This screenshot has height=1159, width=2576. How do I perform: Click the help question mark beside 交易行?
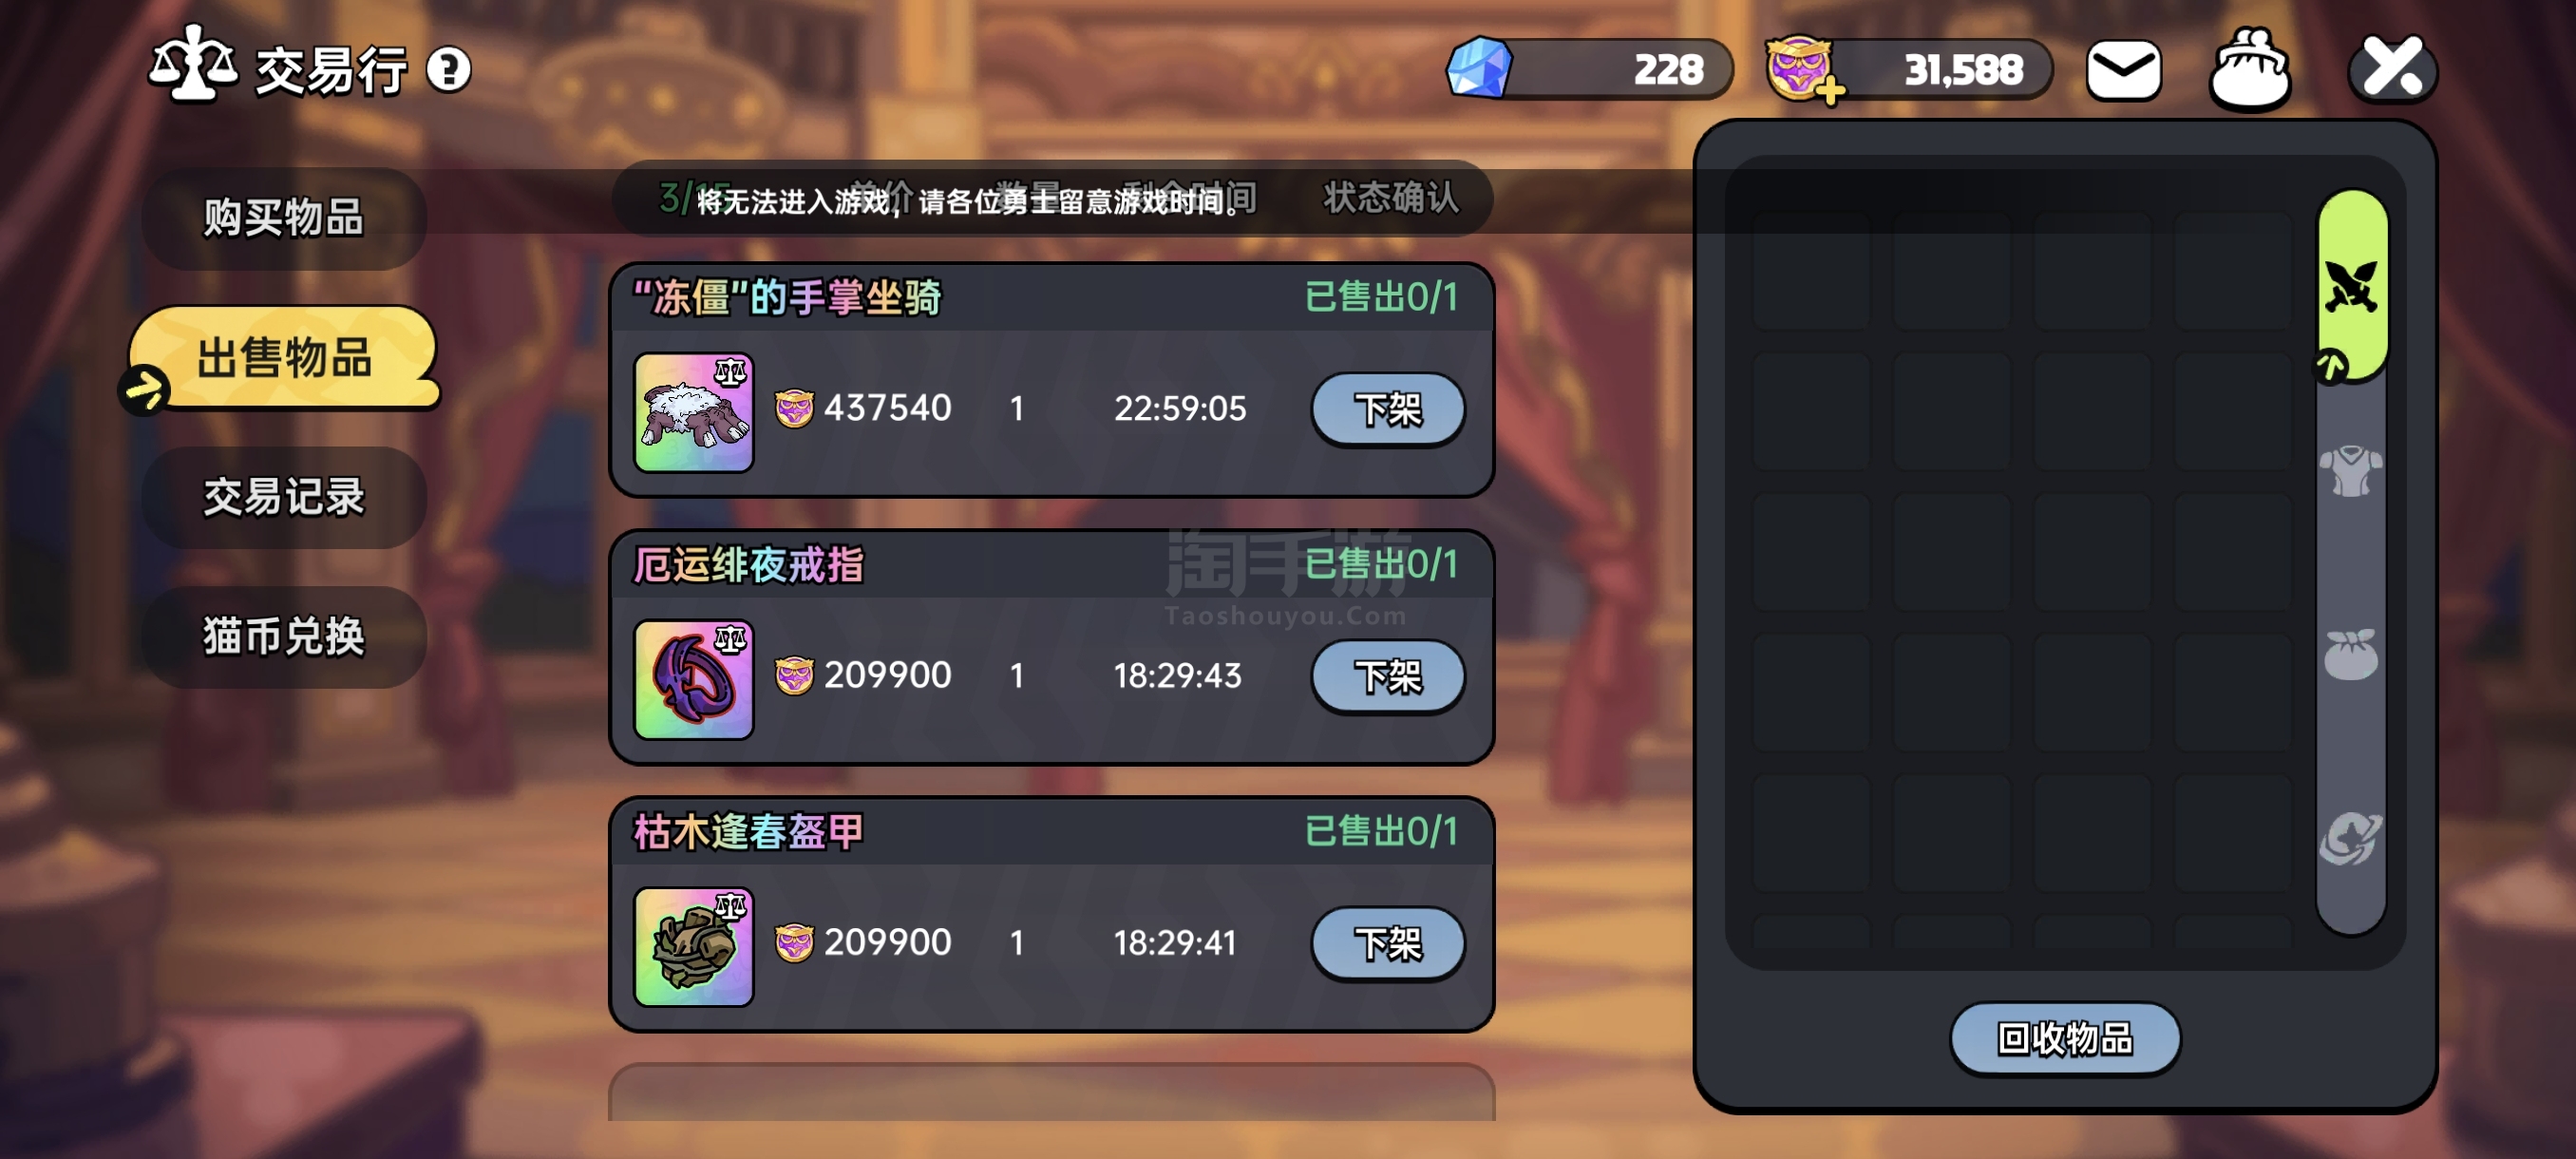coord(448,70)
